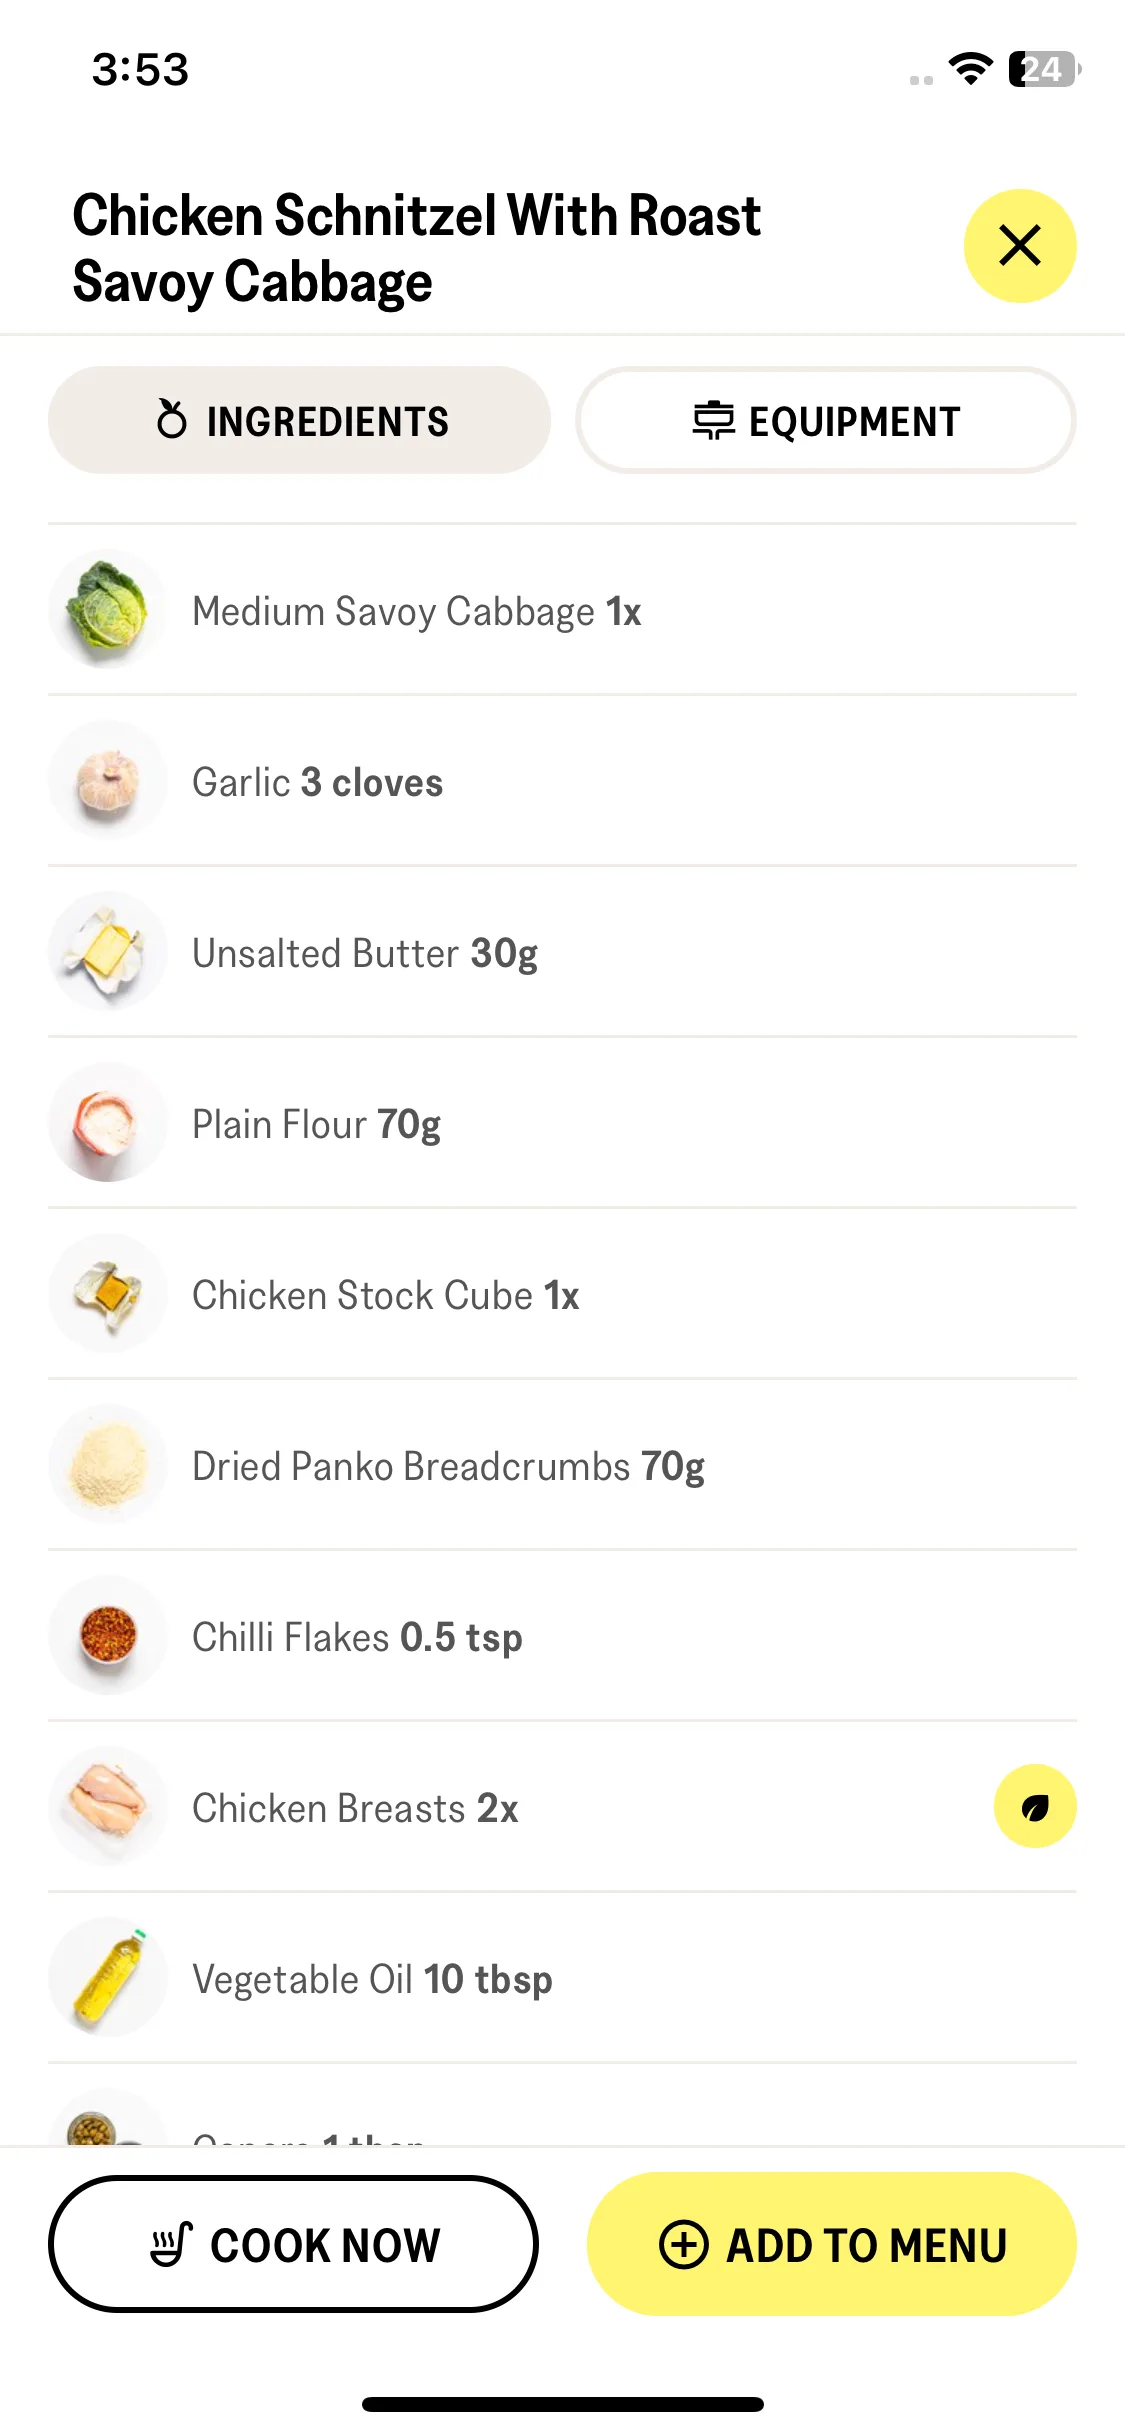The image size is (1125, 2436).
Task: Tap the Chicken Breasts photo
Action: click(108, 1806)
